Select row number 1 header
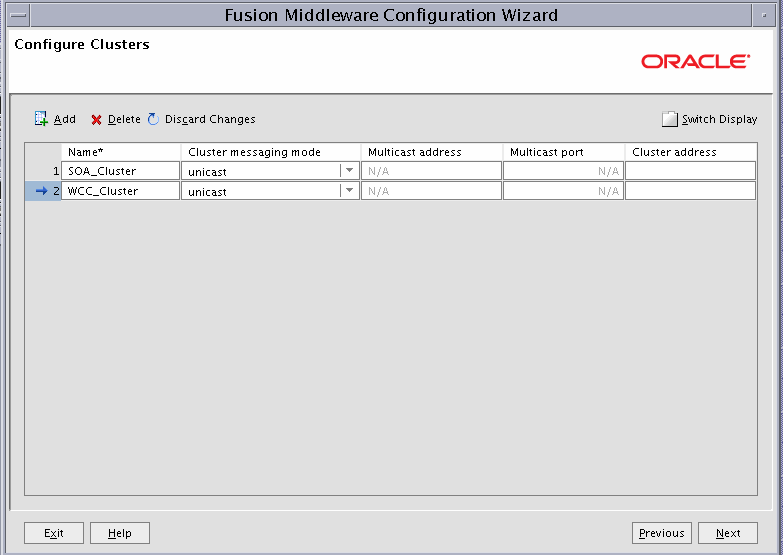This screenshot has width=783, height=555. pyautogui.click(x=43, y=171)
